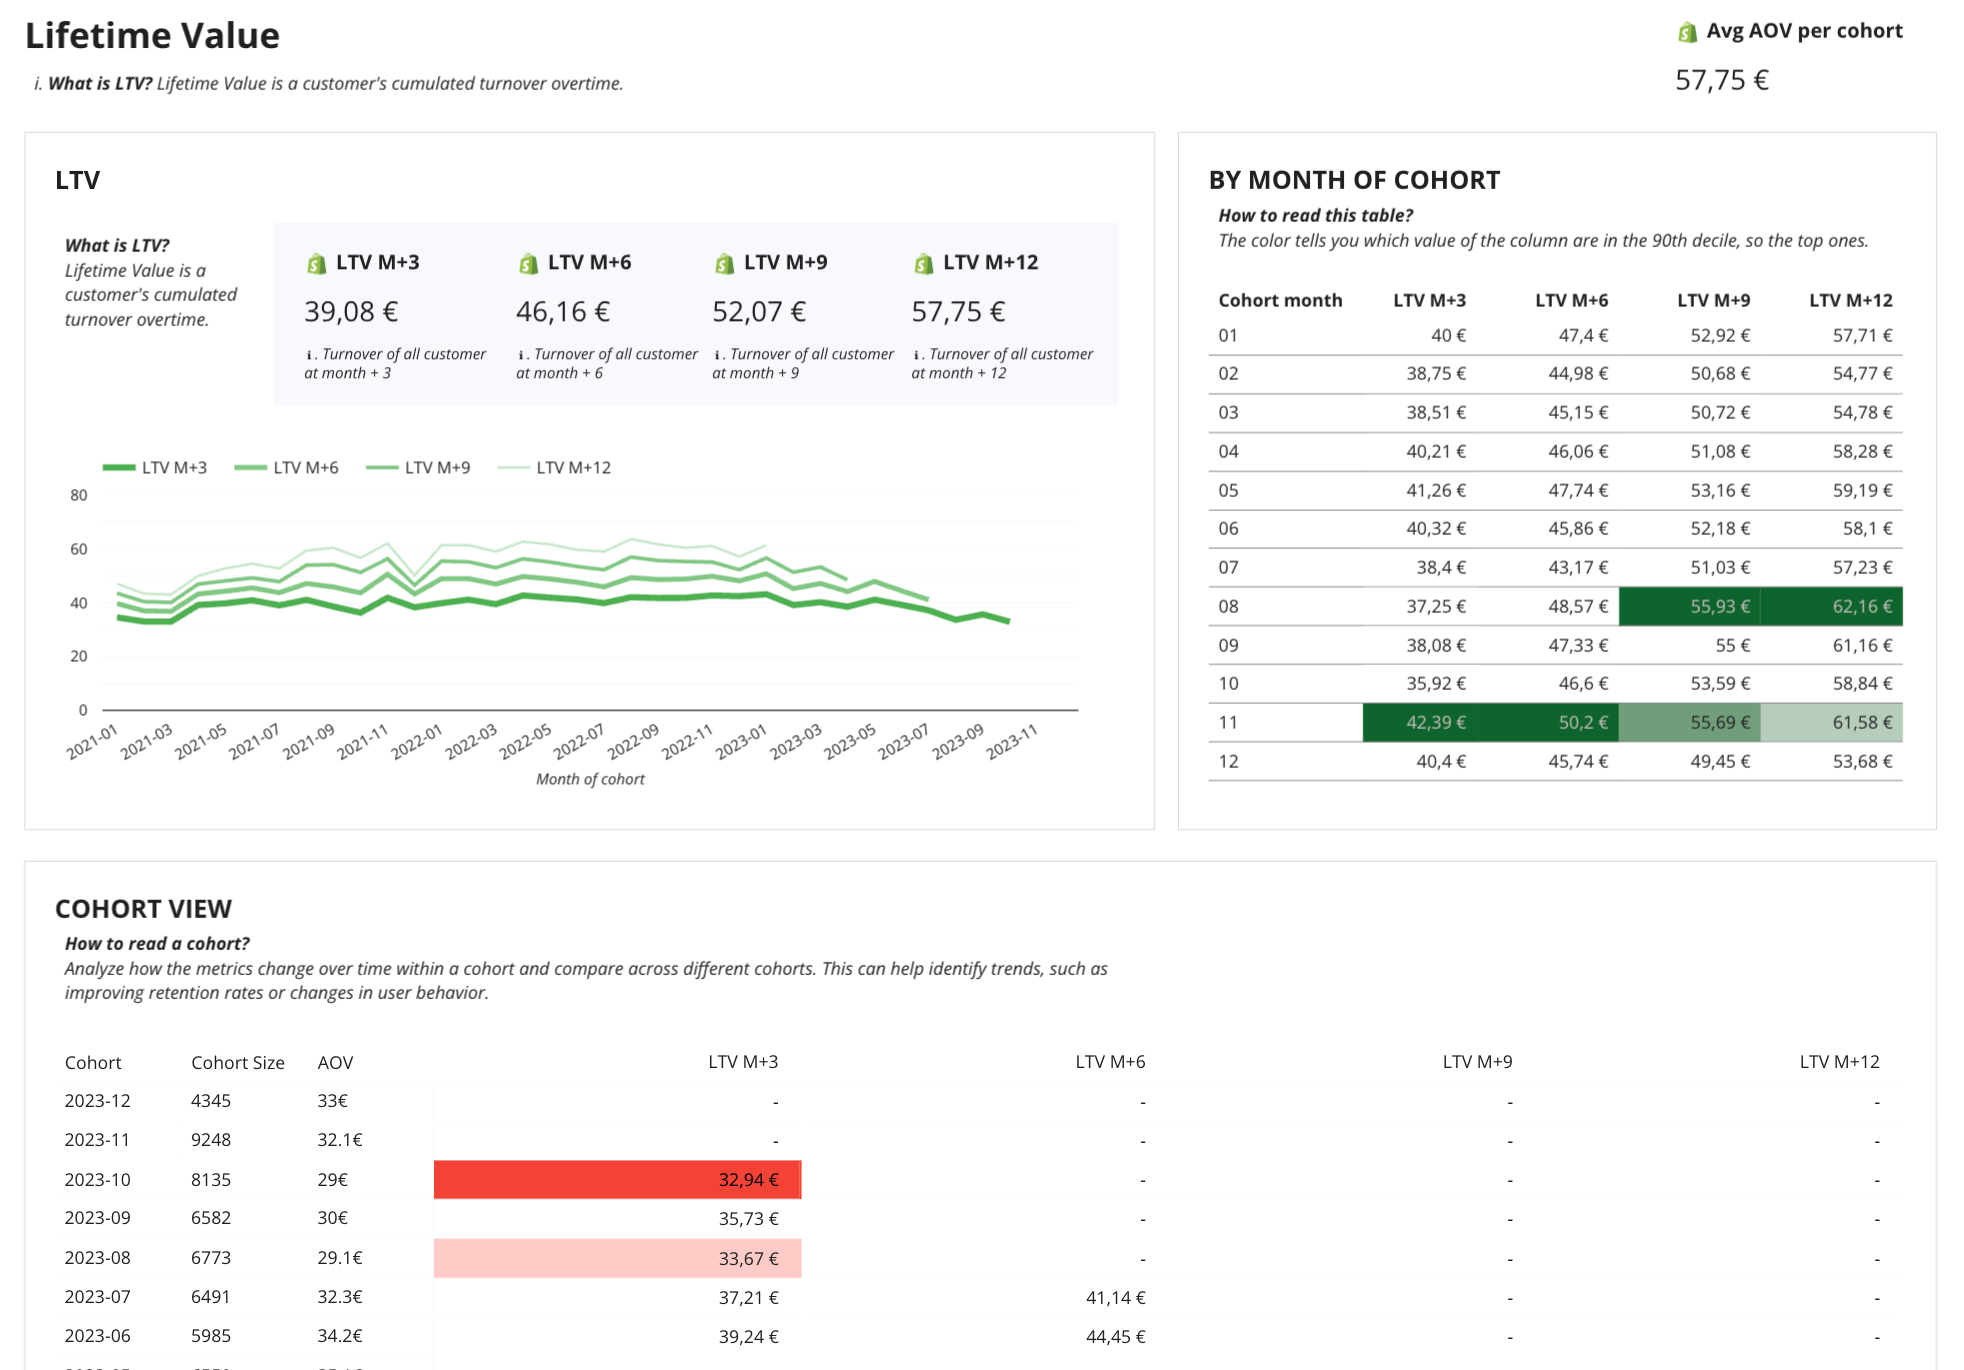The height and width of the screenshot is (1370, 1964).
Task: Select dark green 62,16 € cell
Action: tap(1831, 606)
